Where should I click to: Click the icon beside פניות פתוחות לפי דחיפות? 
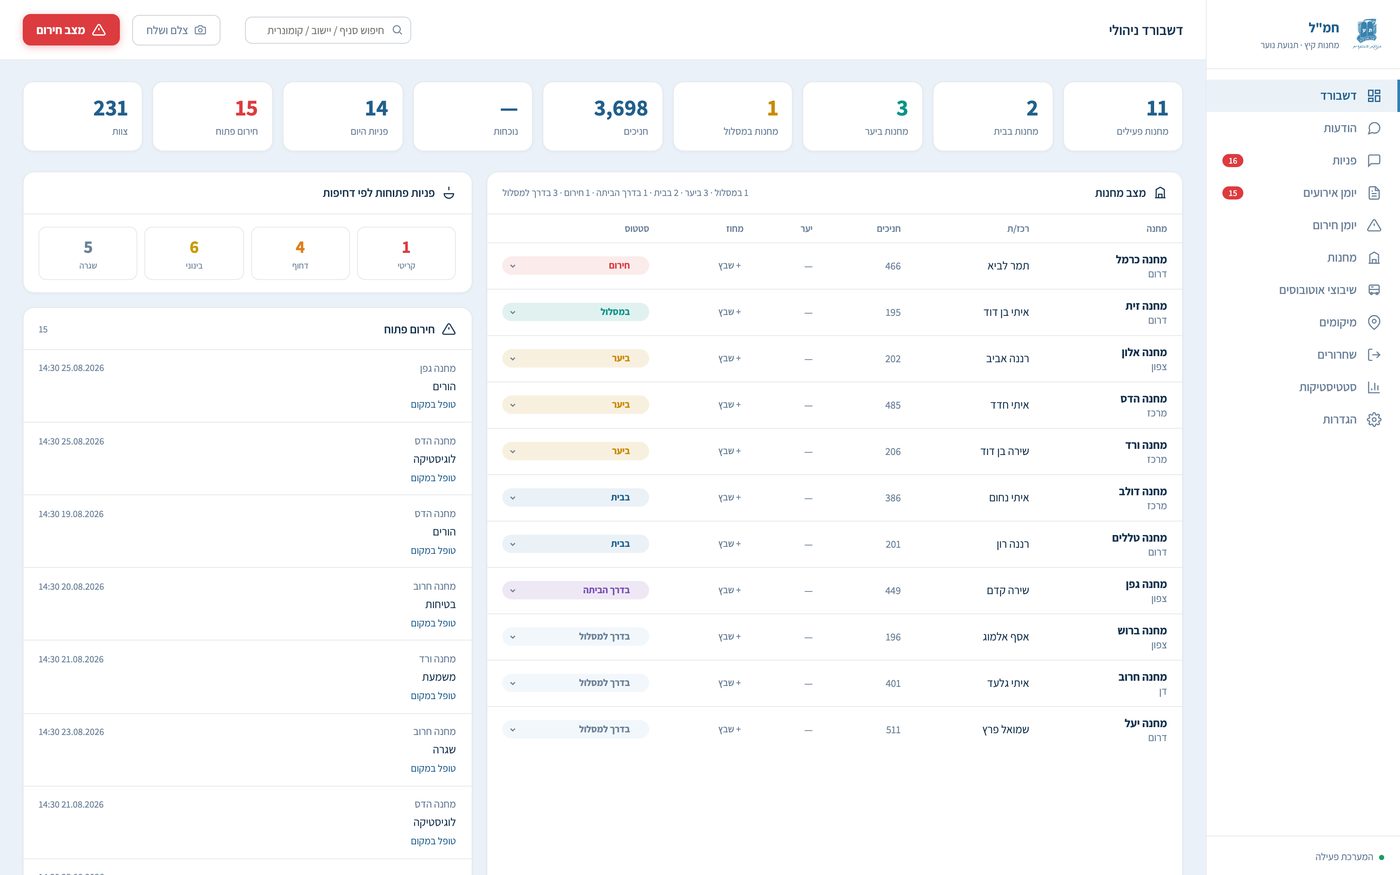click(449, 193)
